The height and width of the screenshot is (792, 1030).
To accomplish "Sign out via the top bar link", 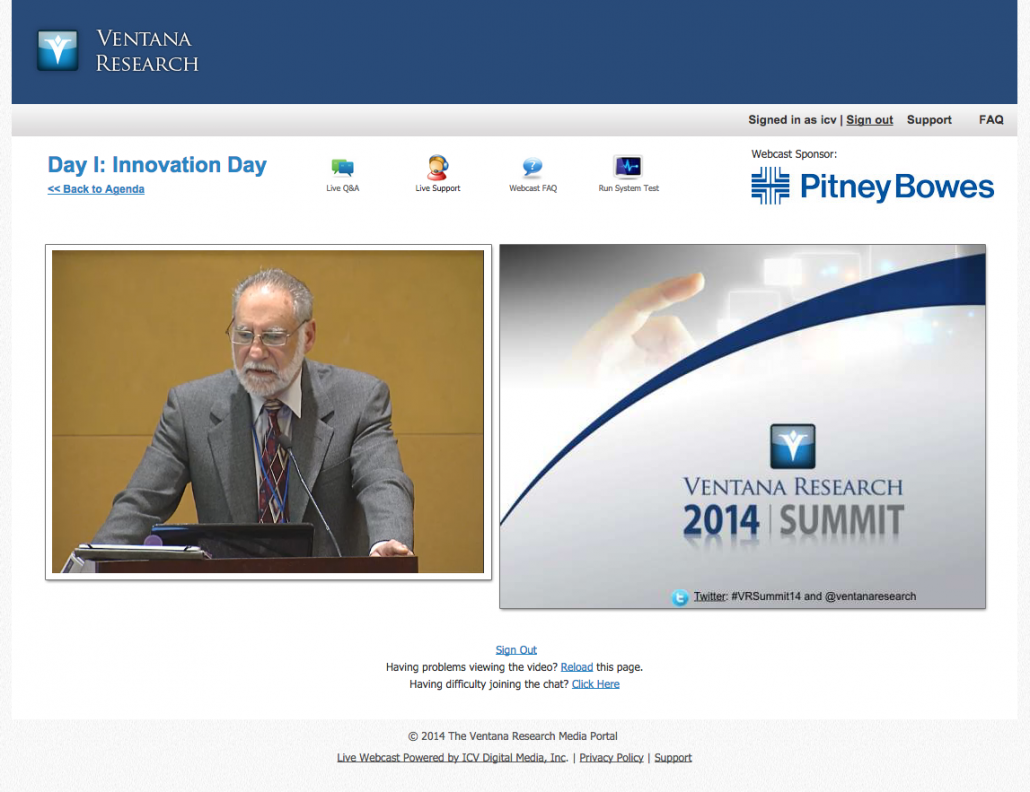I will pos(869,120).
